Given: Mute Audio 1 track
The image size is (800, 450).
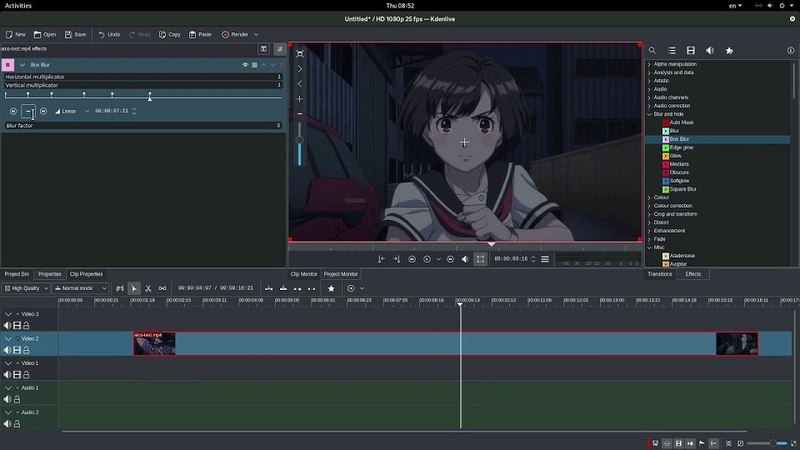Looking at the screenshot, I should click(7, 399).
